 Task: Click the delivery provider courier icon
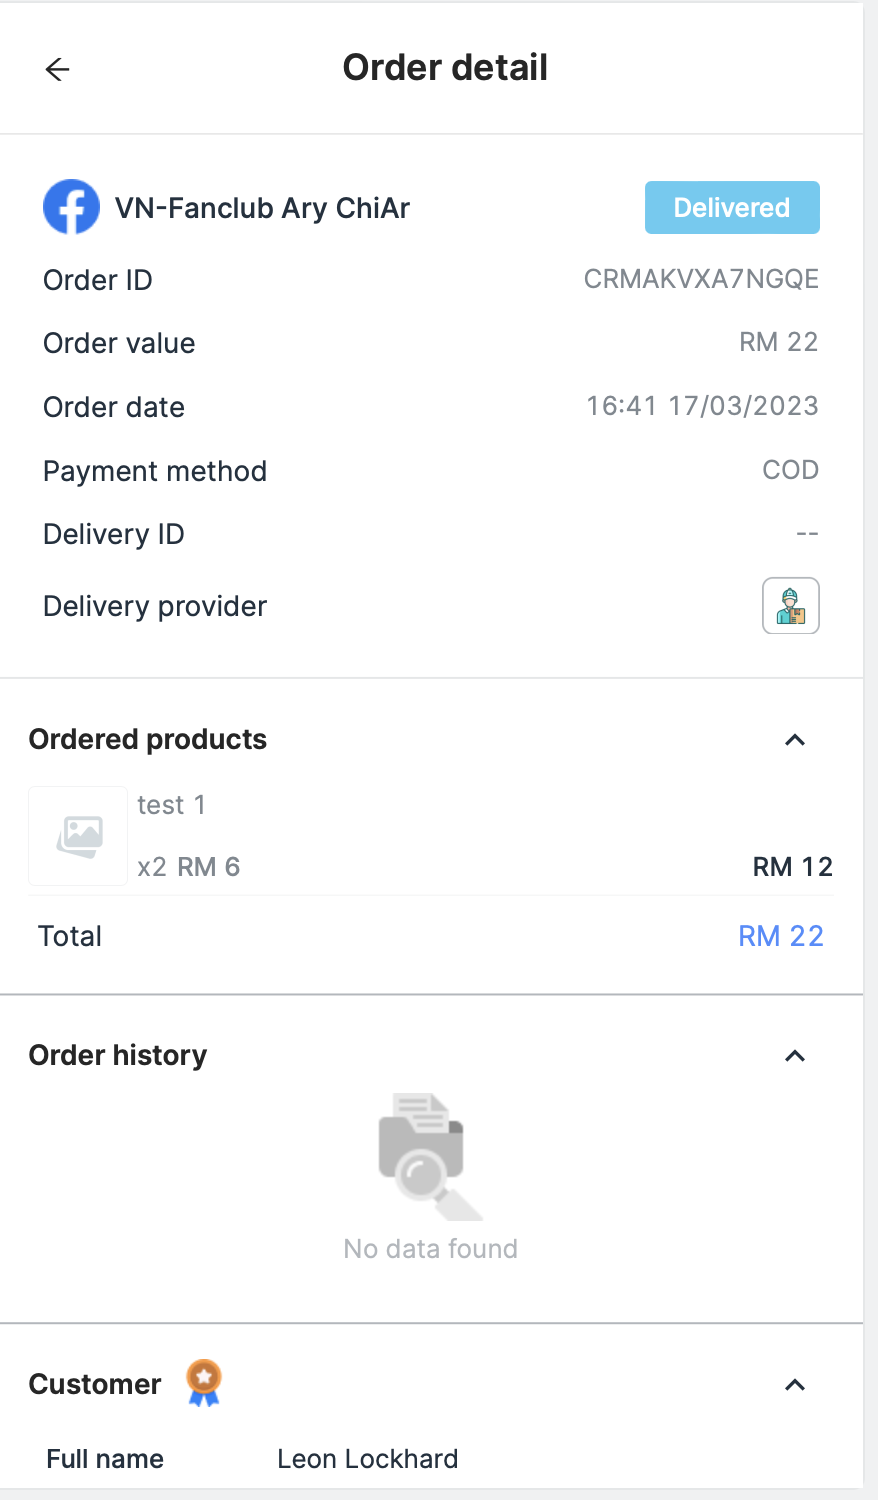click(x=790, y=606)
